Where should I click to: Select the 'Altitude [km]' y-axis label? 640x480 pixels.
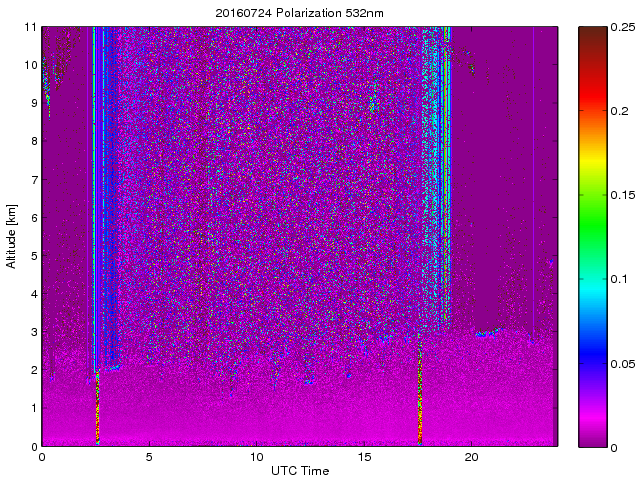pos(12,236)
